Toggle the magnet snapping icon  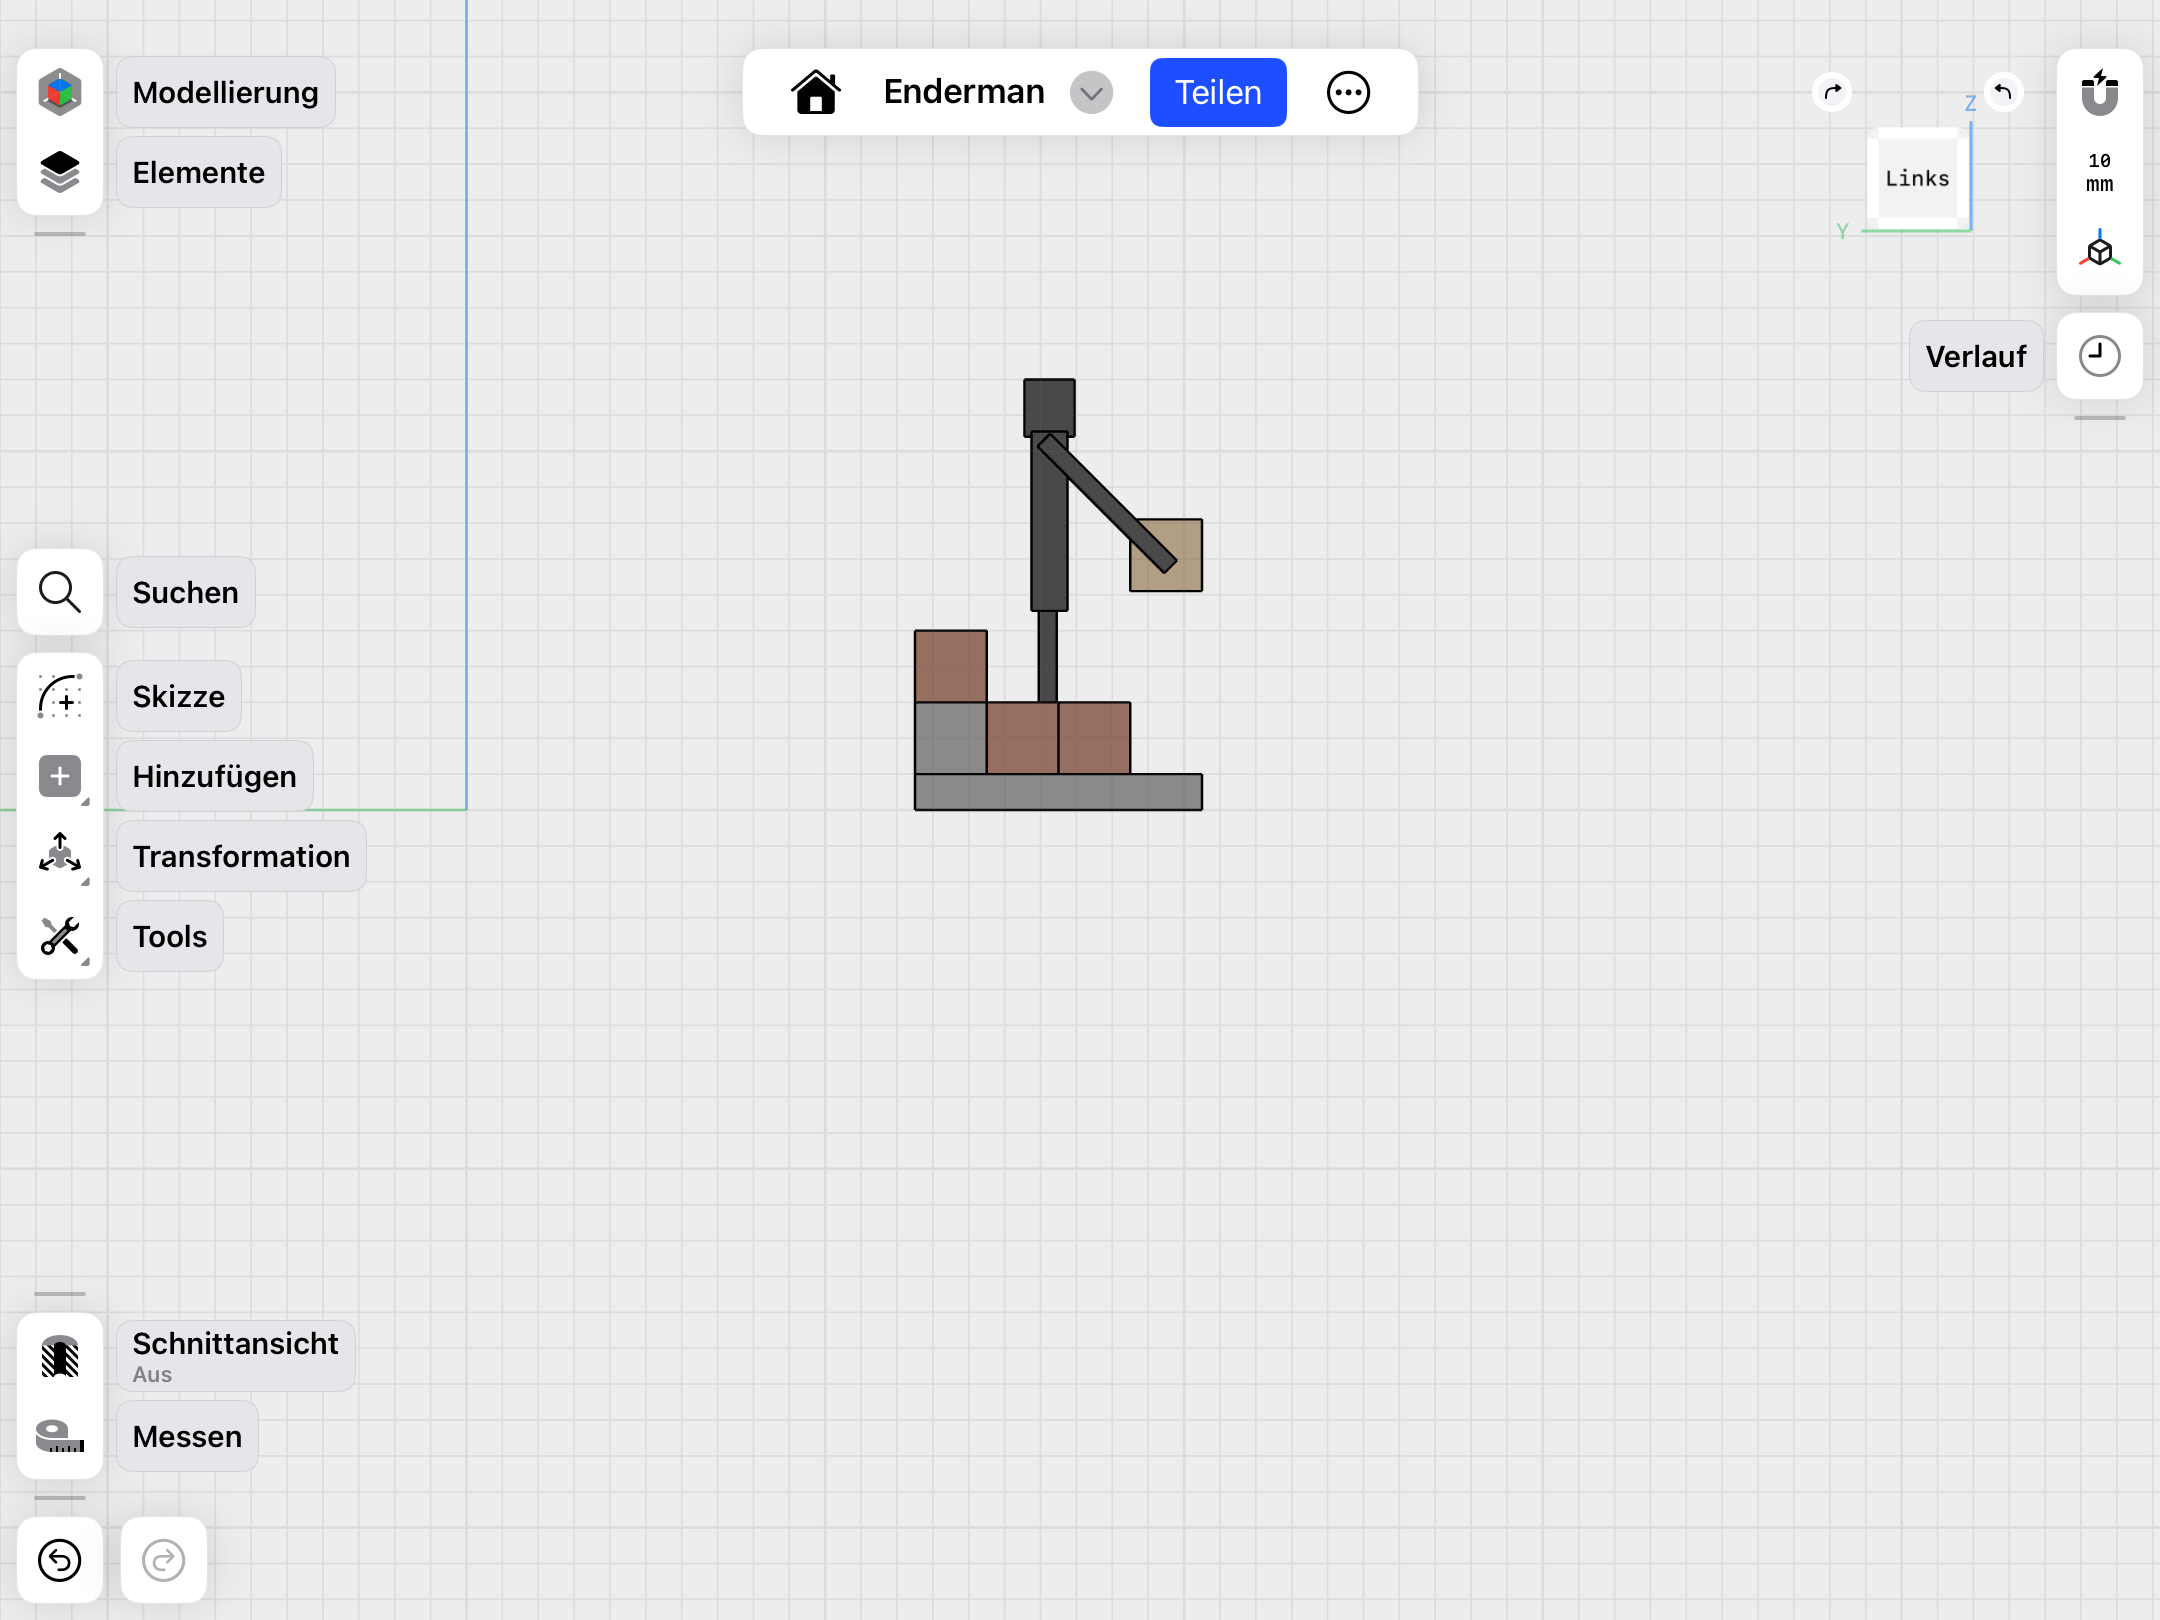[x=2100, y=92]
